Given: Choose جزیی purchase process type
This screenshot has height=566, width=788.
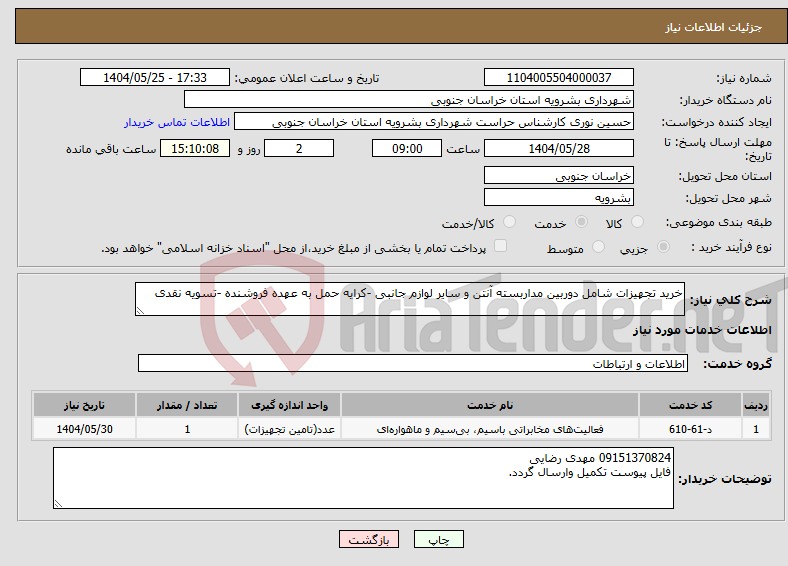Looking at the screenshot, I should coord(663,247).
